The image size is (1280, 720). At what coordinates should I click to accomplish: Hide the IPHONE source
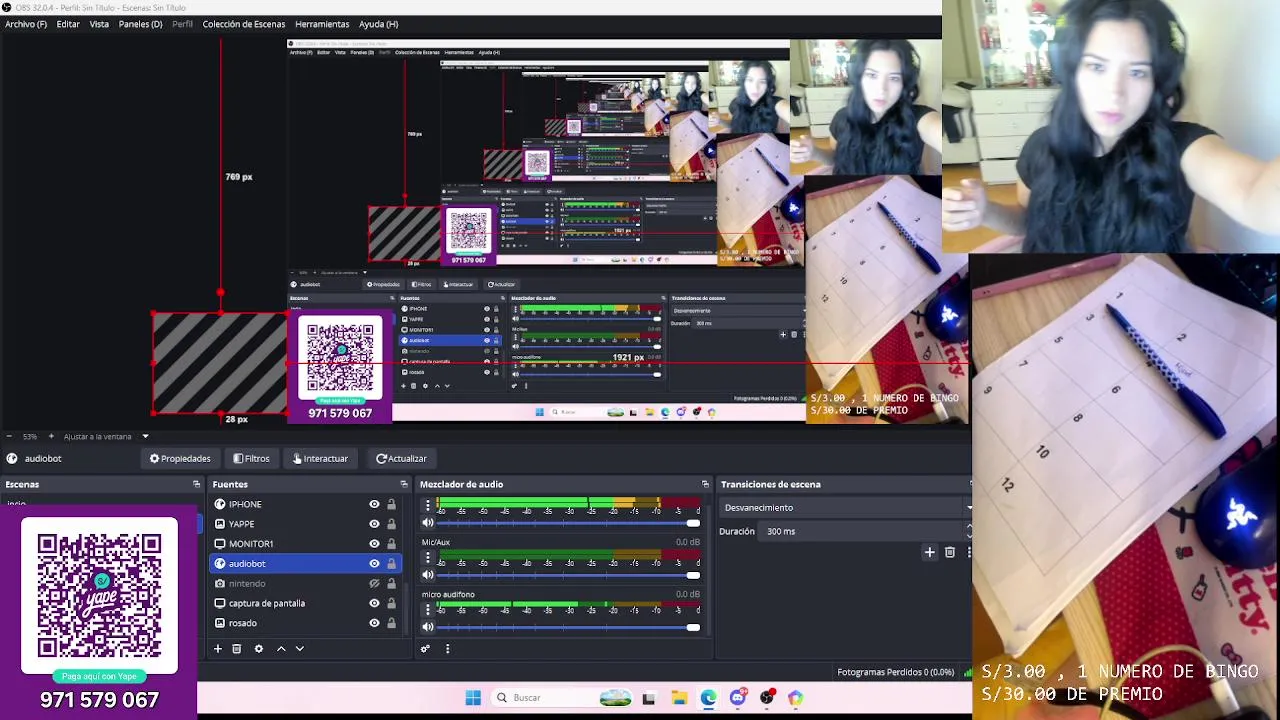tap(374, 504)
